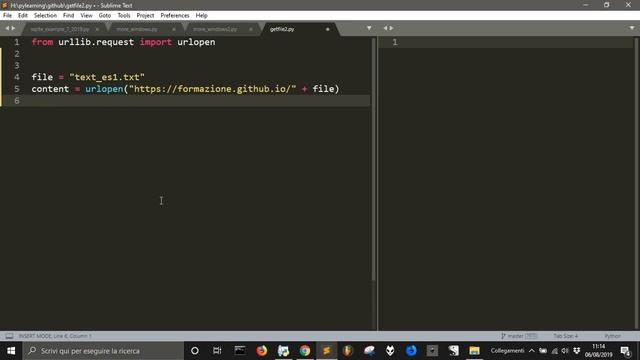This screenshot has width=640, height=360.
Task: Open the File menu
Action: pyautogui.click(x=7, y=16)
